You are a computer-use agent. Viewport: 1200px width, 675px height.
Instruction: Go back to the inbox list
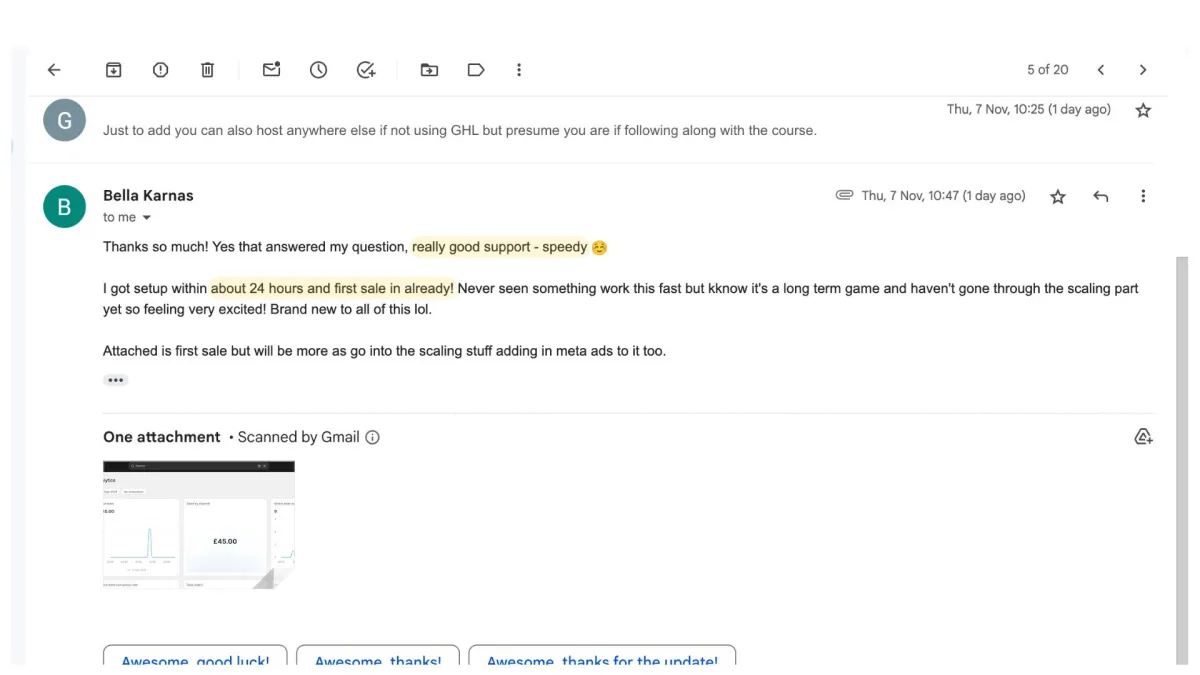54,70
